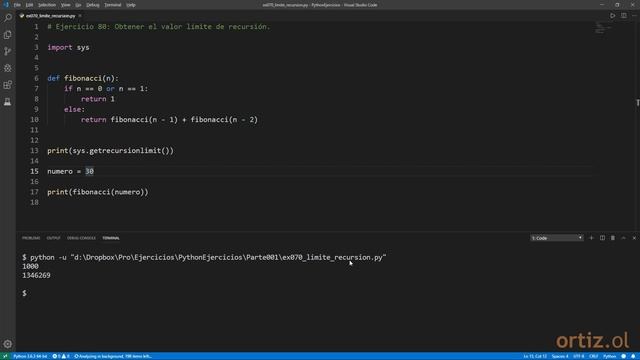
Task: Switch to the Debug Console tab
Action: tap(81, 238)
